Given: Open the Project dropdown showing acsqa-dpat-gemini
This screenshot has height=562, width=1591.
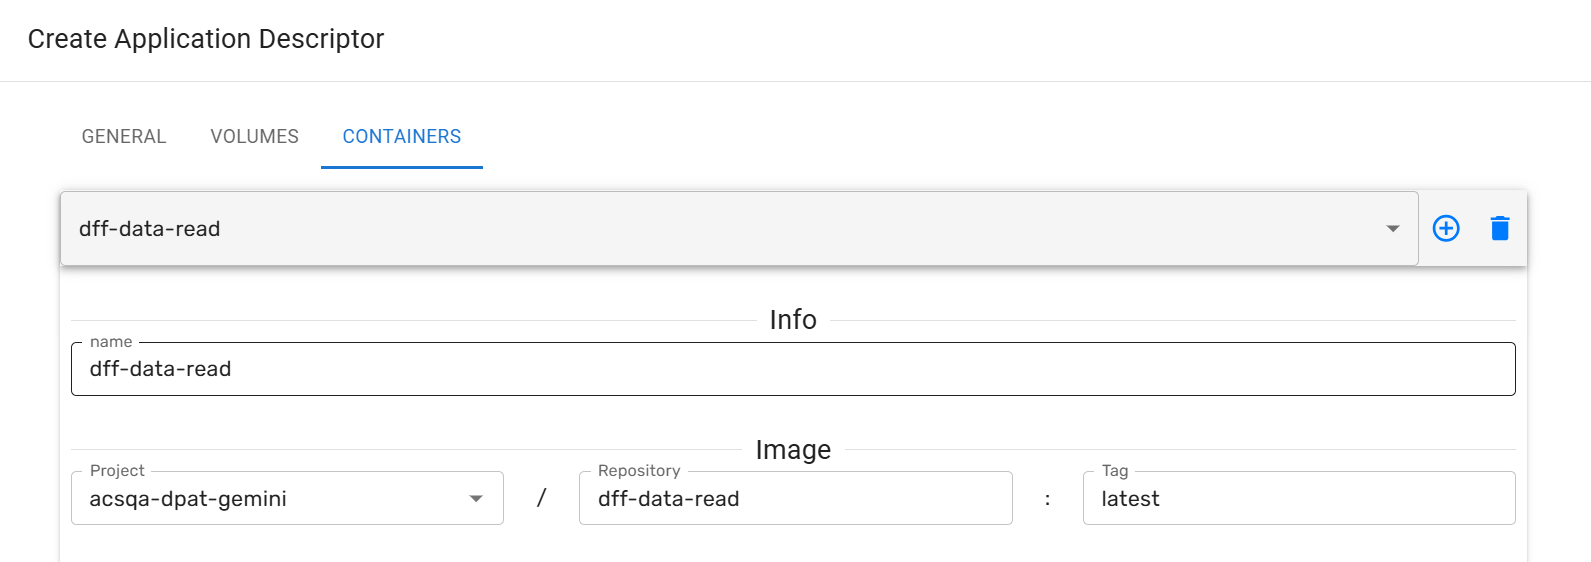Looking at the screenshot, I should pos(270,499).
